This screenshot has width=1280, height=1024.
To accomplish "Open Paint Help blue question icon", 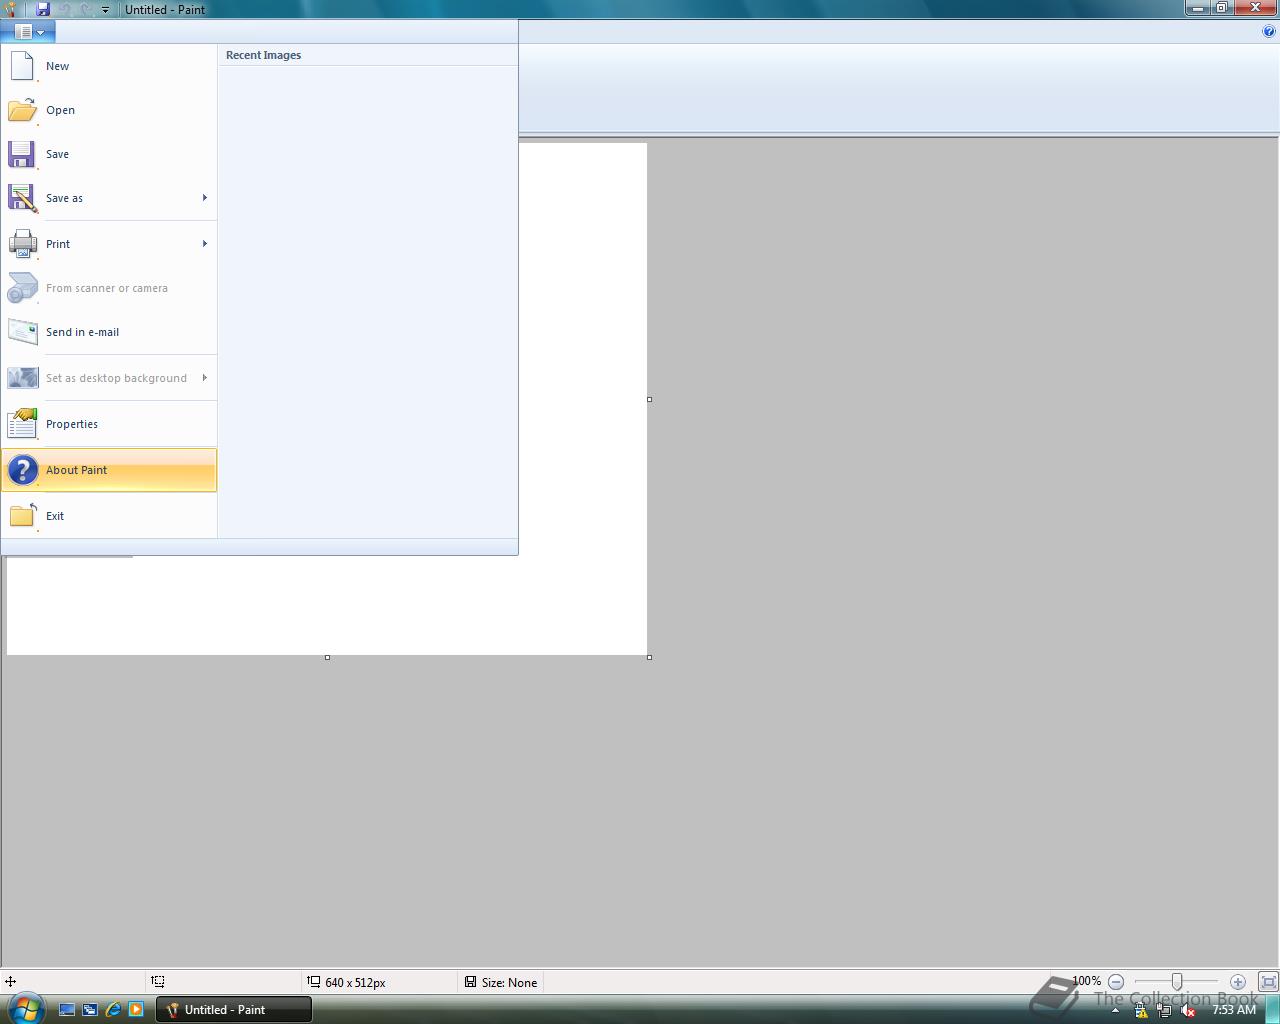I will (x=1270, y=31).
